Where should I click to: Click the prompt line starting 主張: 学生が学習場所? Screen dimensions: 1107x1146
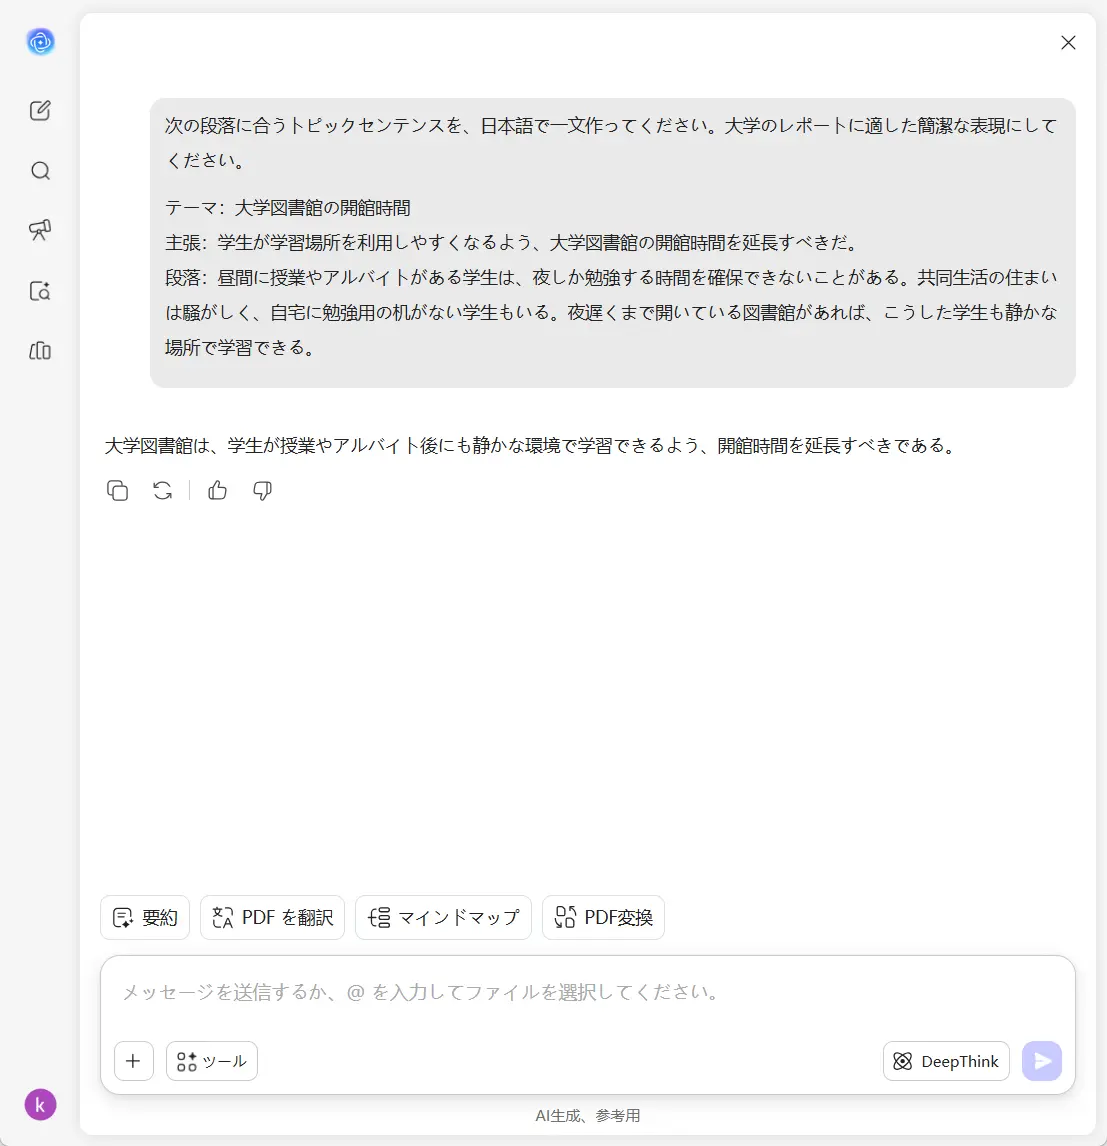pos(511,243)
